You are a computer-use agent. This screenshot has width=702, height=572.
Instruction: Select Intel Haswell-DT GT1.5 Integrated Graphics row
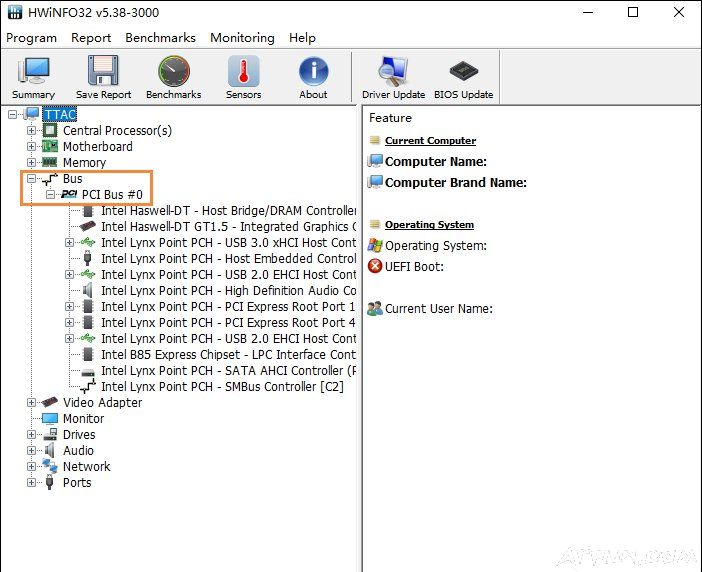point(229,226)
